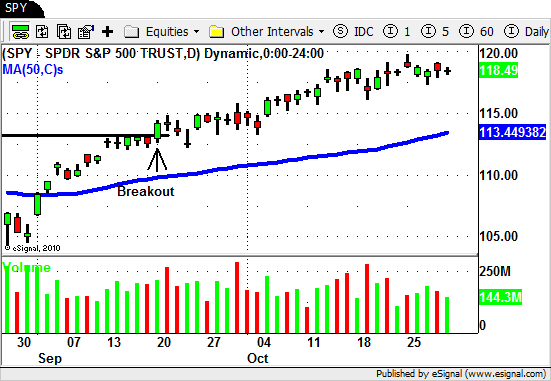The width and height of the screenshot is (551, 381).
Task: Click the stacked refresh windows toolbar icon
Action: 64,32
